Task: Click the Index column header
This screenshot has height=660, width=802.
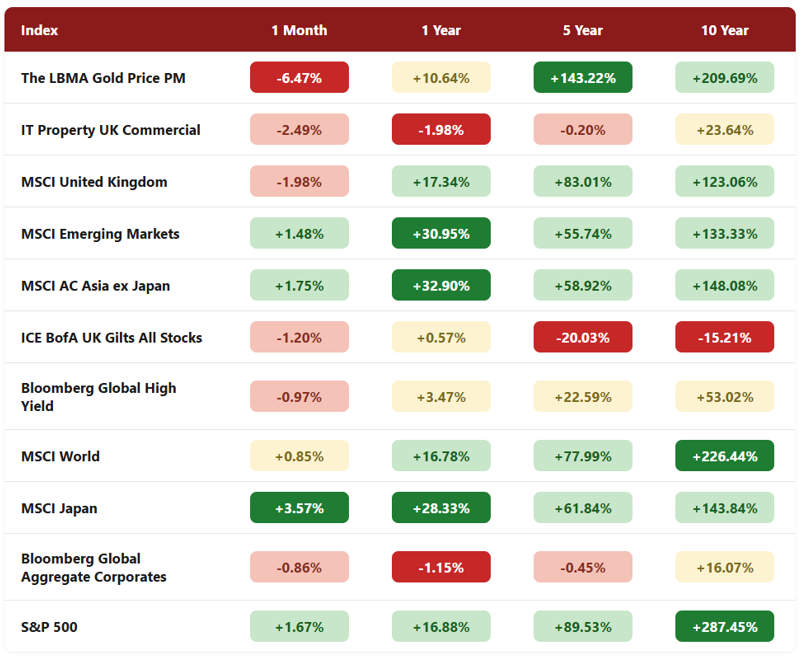Action: pyautogui.click(x=39, y=30)
